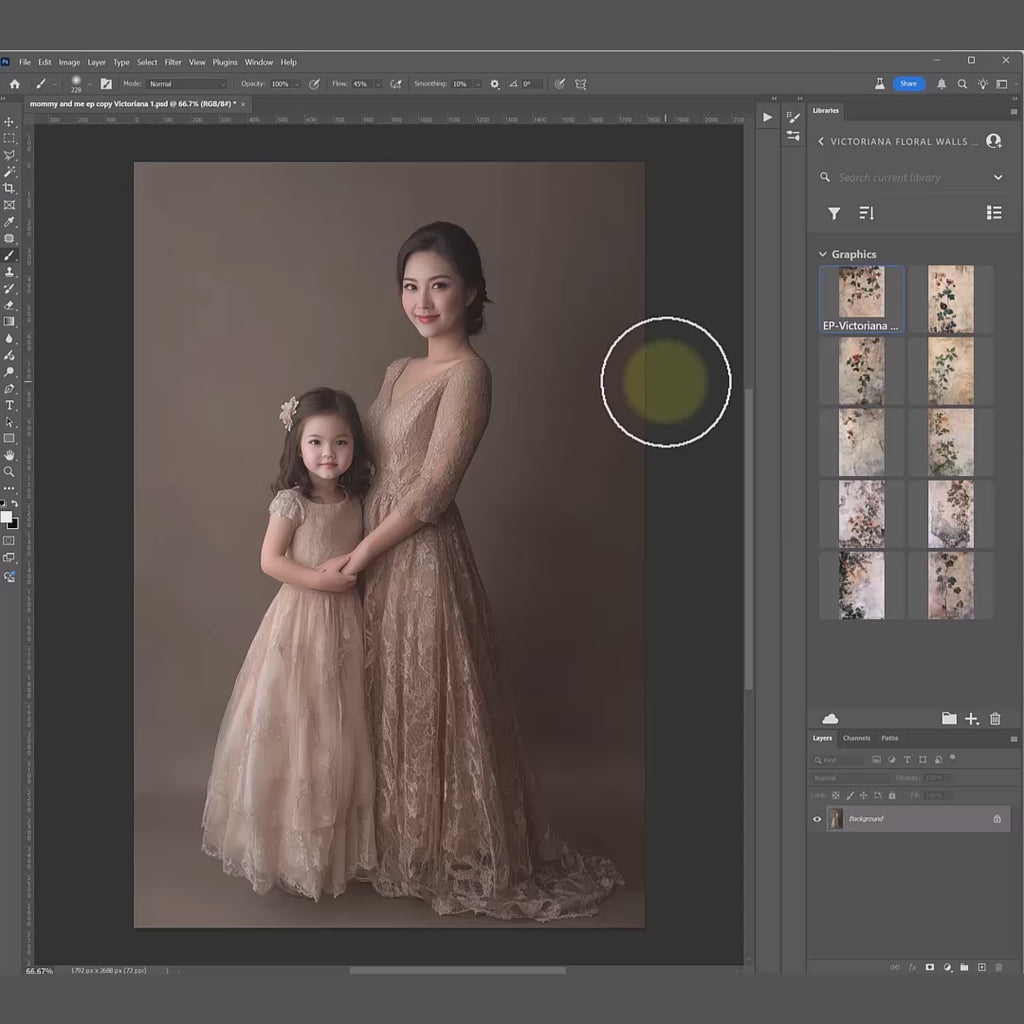Toggle pressure for opacity button
Viewport: 1024px width, 1024px height.
tap(315, 84)
